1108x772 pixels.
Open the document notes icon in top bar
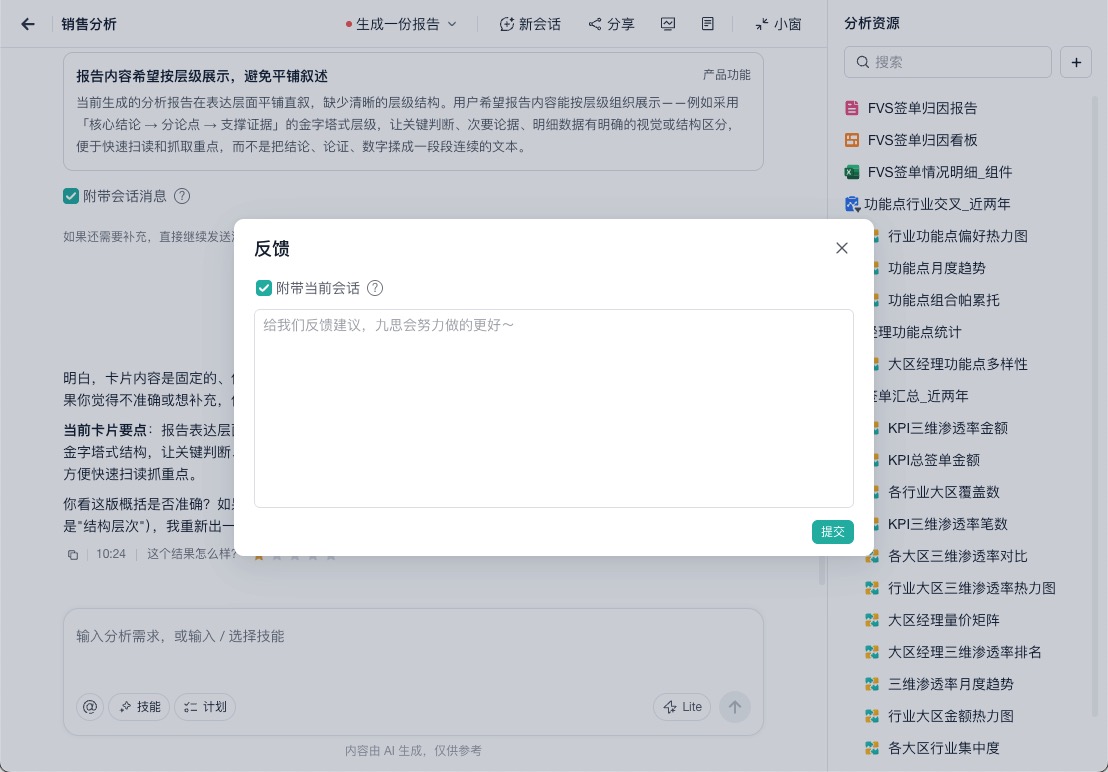(707, 24)
